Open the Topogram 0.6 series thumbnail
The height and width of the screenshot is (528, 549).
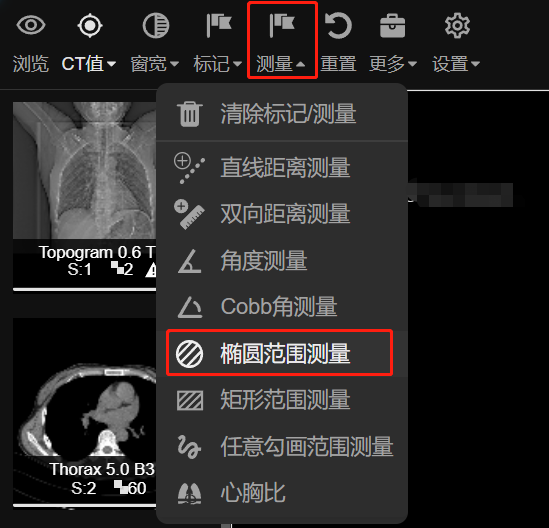84,196
